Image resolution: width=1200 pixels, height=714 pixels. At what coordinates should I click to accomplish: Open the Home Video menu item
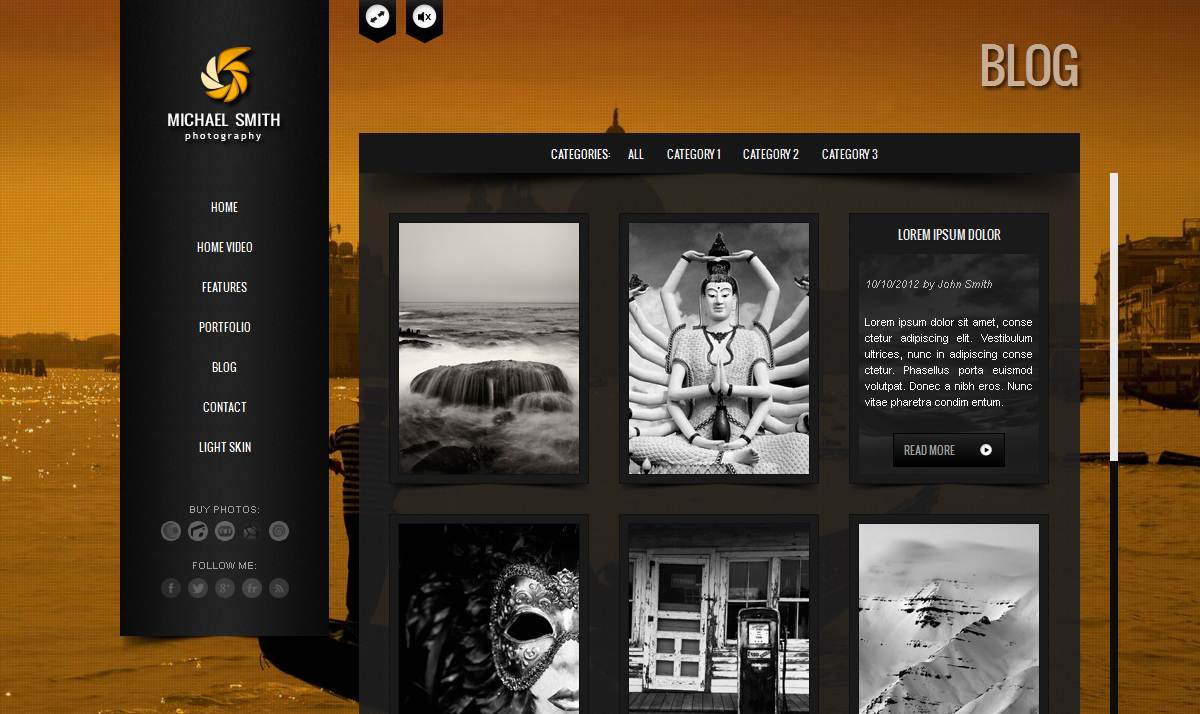(x=224, y=247)
